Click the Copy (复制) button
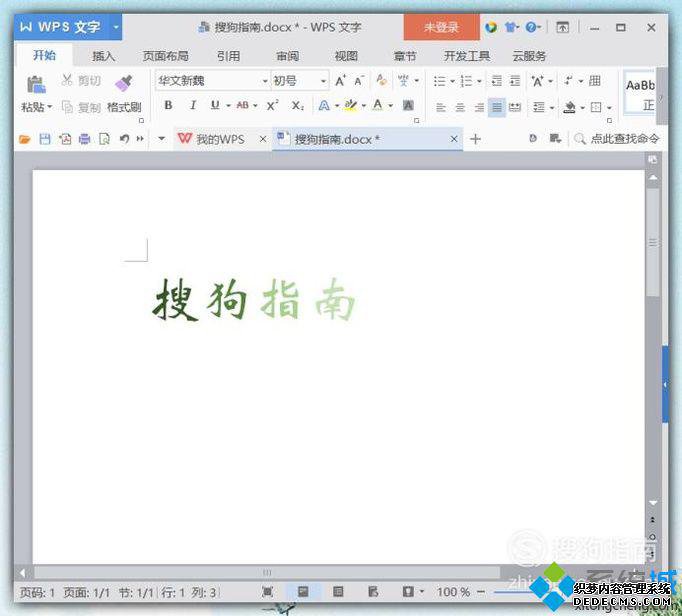 [81, 107]
